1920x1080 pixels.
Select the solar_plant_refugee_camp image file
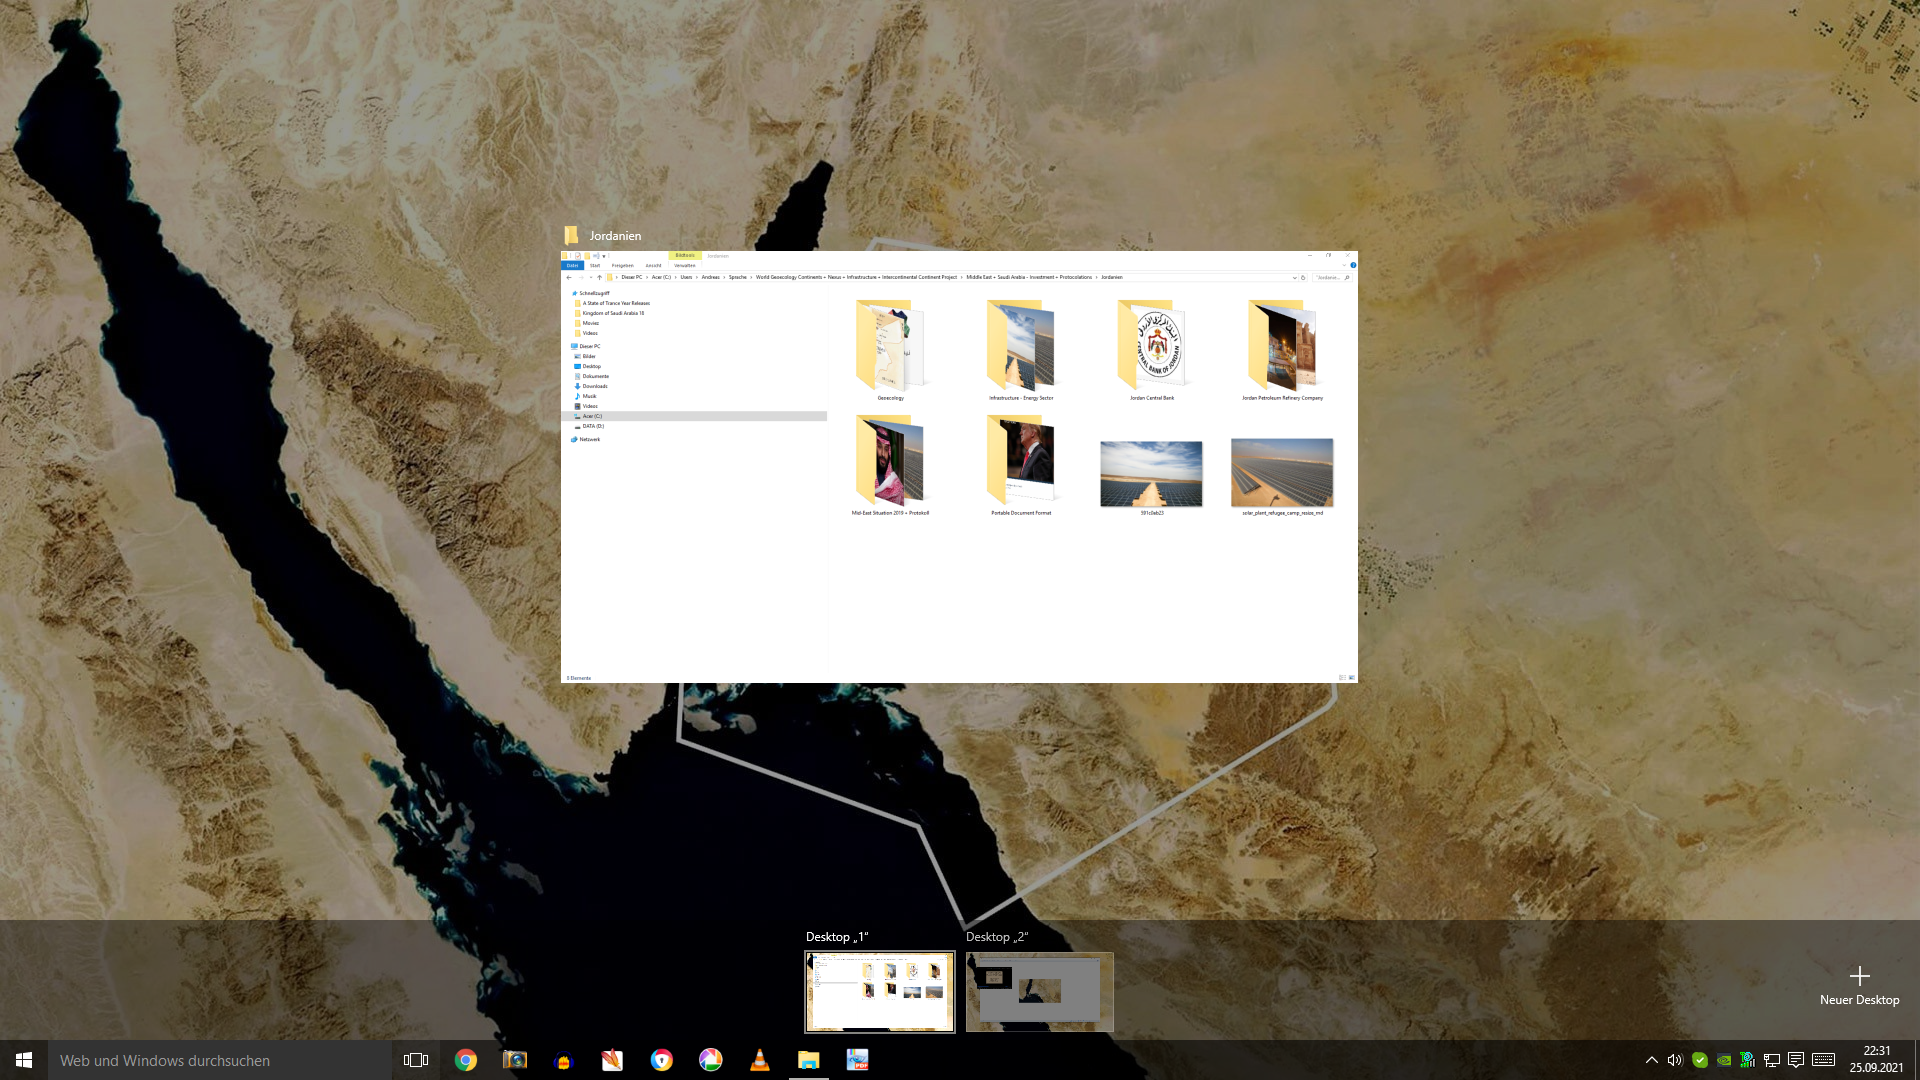coord(1282,475)
